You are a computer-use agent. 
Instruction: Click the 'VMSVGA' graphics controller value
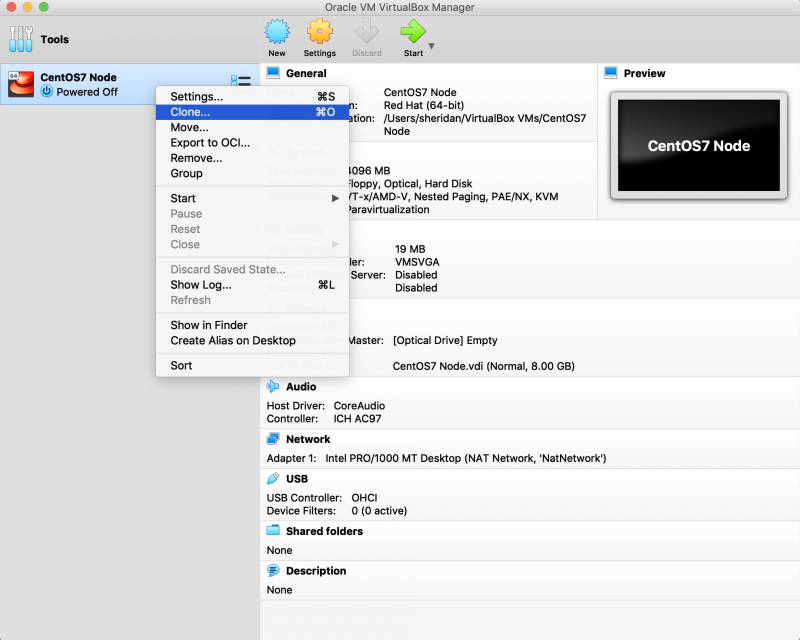tap(417, 262)
